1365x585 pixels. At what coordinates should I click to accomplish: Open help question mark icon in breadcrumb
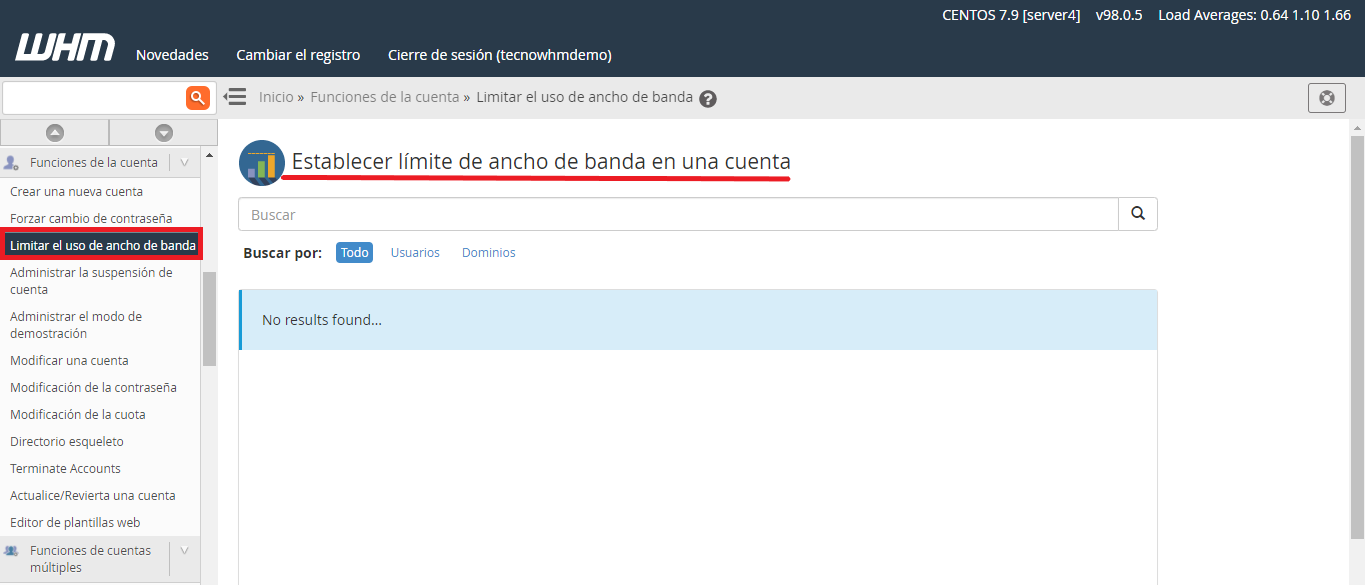coord(708,98)
